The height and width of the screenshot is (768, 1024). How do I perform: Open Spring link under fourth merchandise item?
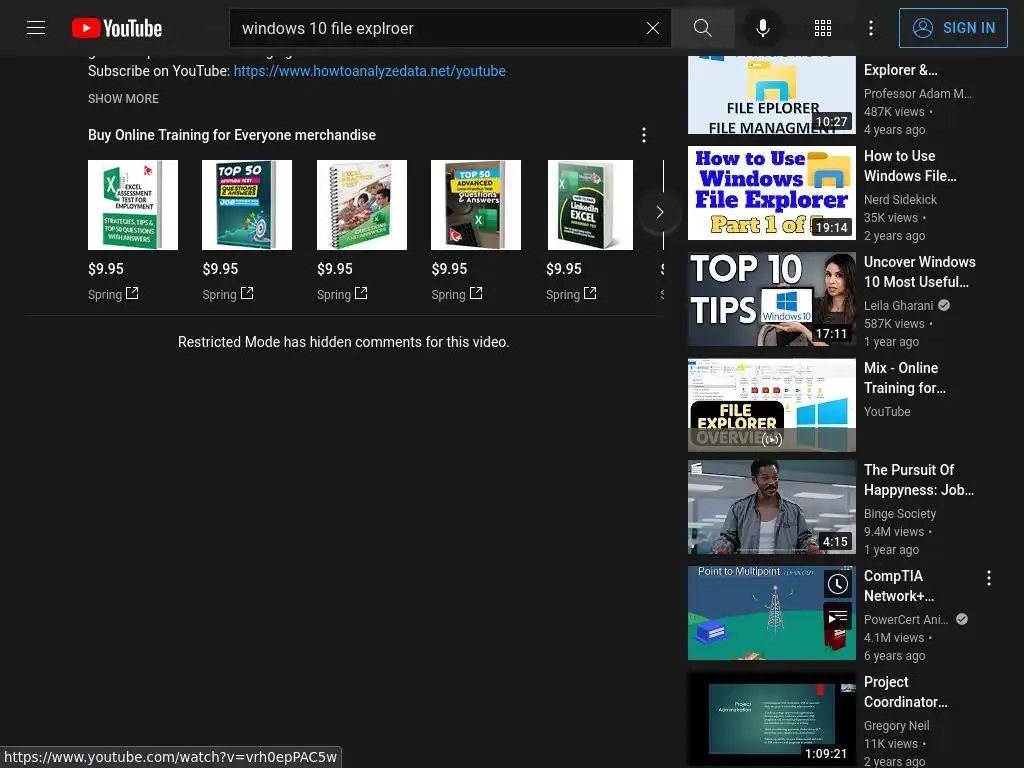point(457,295)
